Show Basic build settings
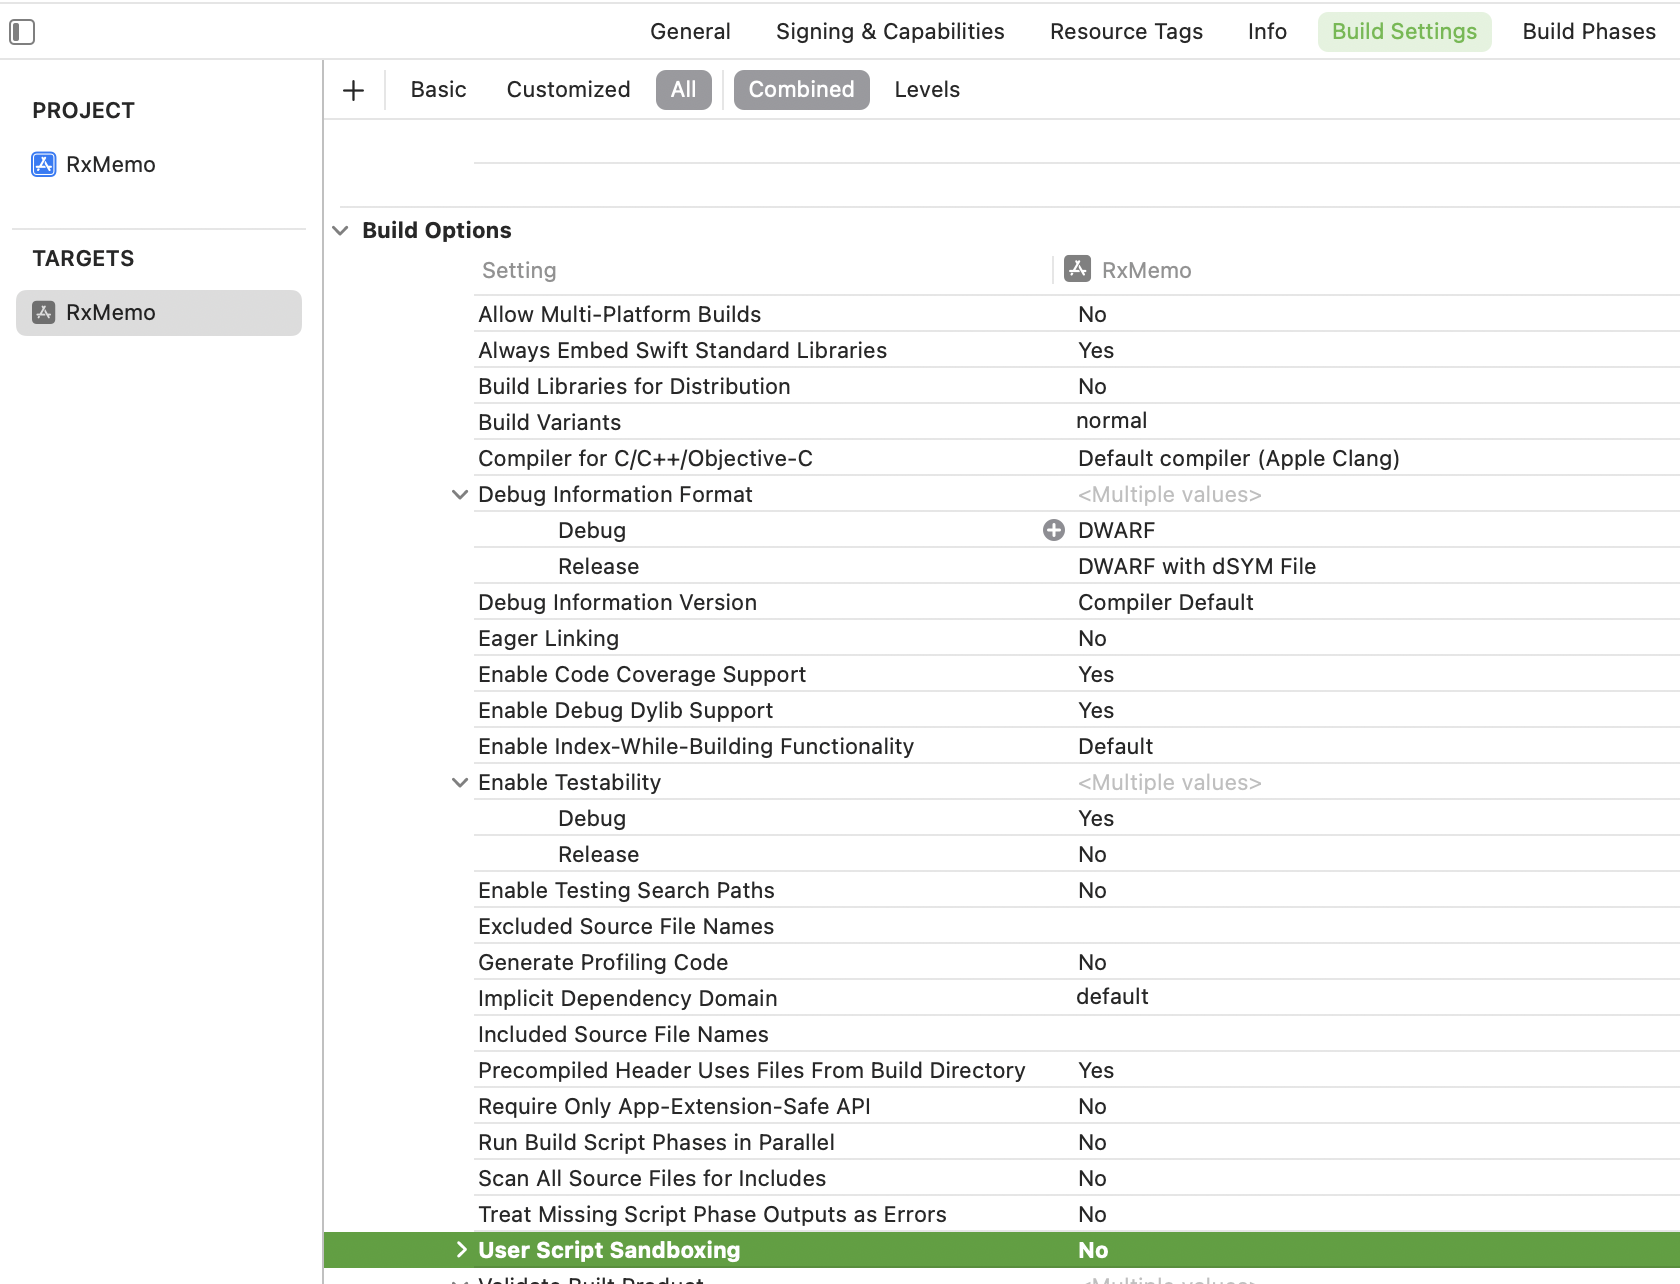 [438, 90]
